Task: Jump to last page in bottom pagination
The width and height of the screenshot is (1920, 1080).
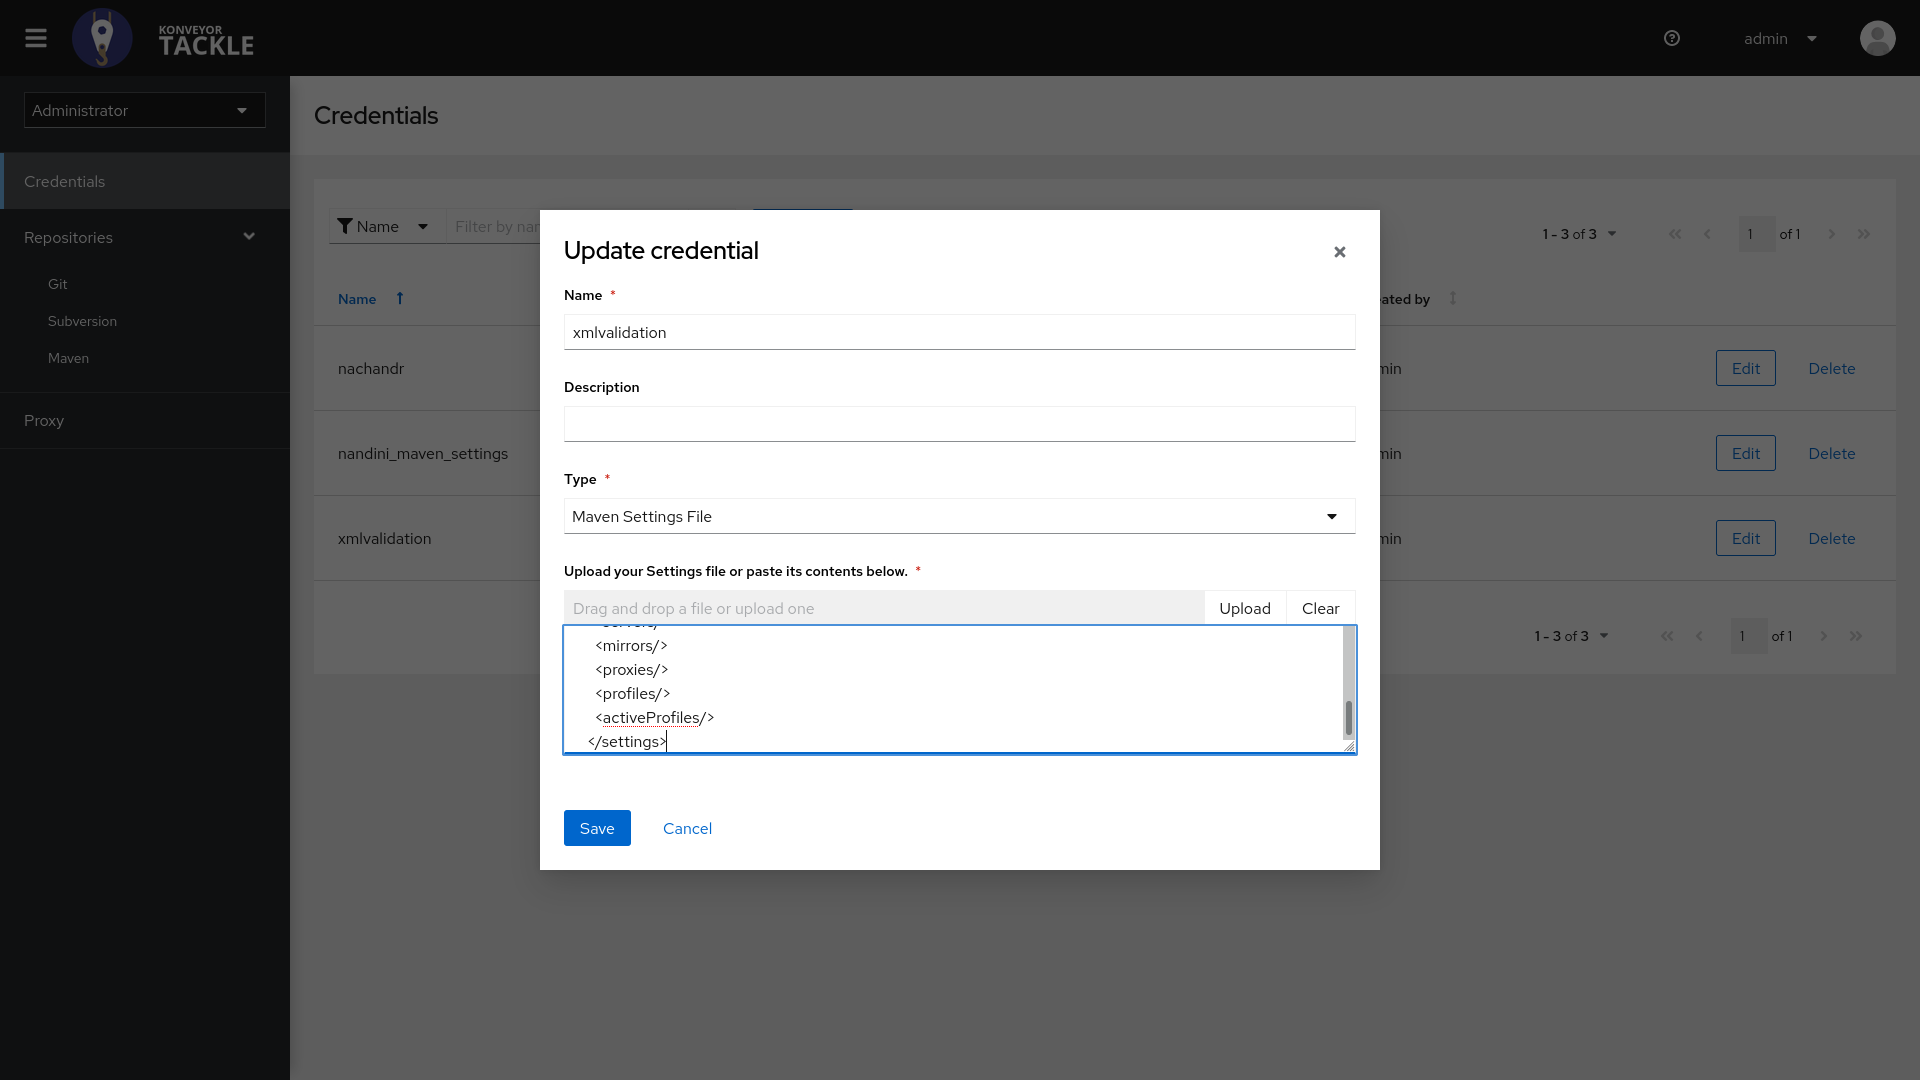Action: 1855,636
